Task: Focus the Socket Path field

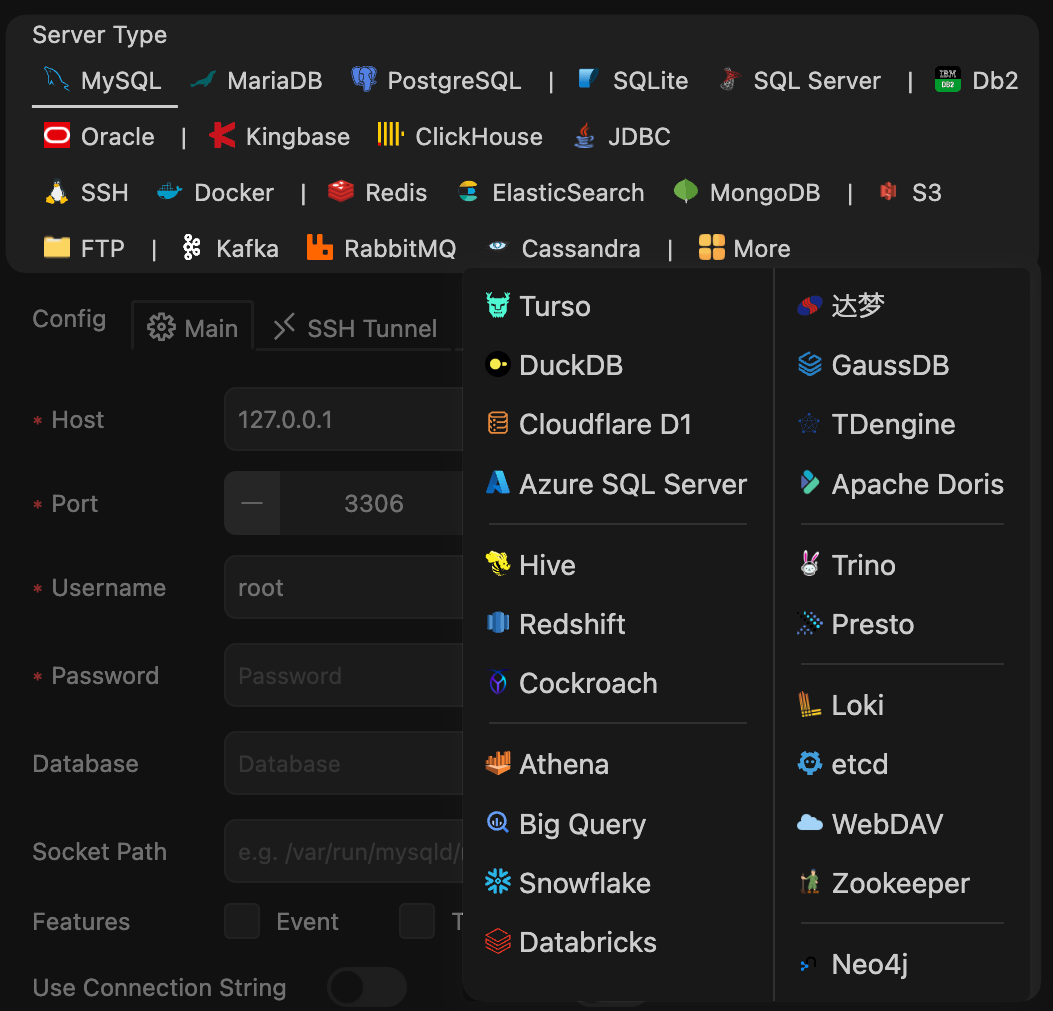Action: pos(344,851)
